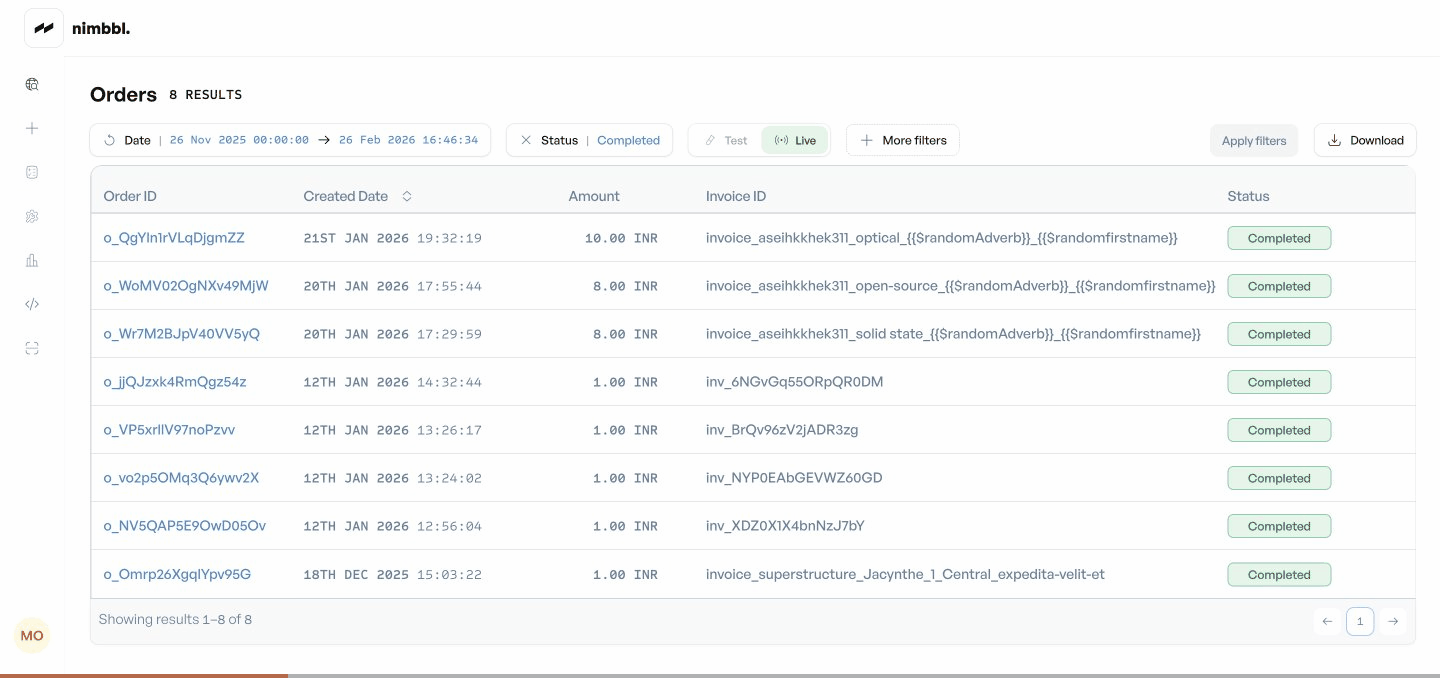Select the search explorer globe icon
The width and height of the screenshot is (1440, 678).
pos(32,84)
